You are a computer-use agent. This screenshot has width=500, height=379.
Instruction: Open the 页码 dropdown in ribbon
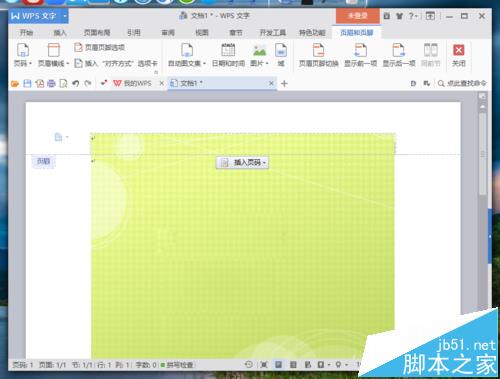tap(23, 55)
